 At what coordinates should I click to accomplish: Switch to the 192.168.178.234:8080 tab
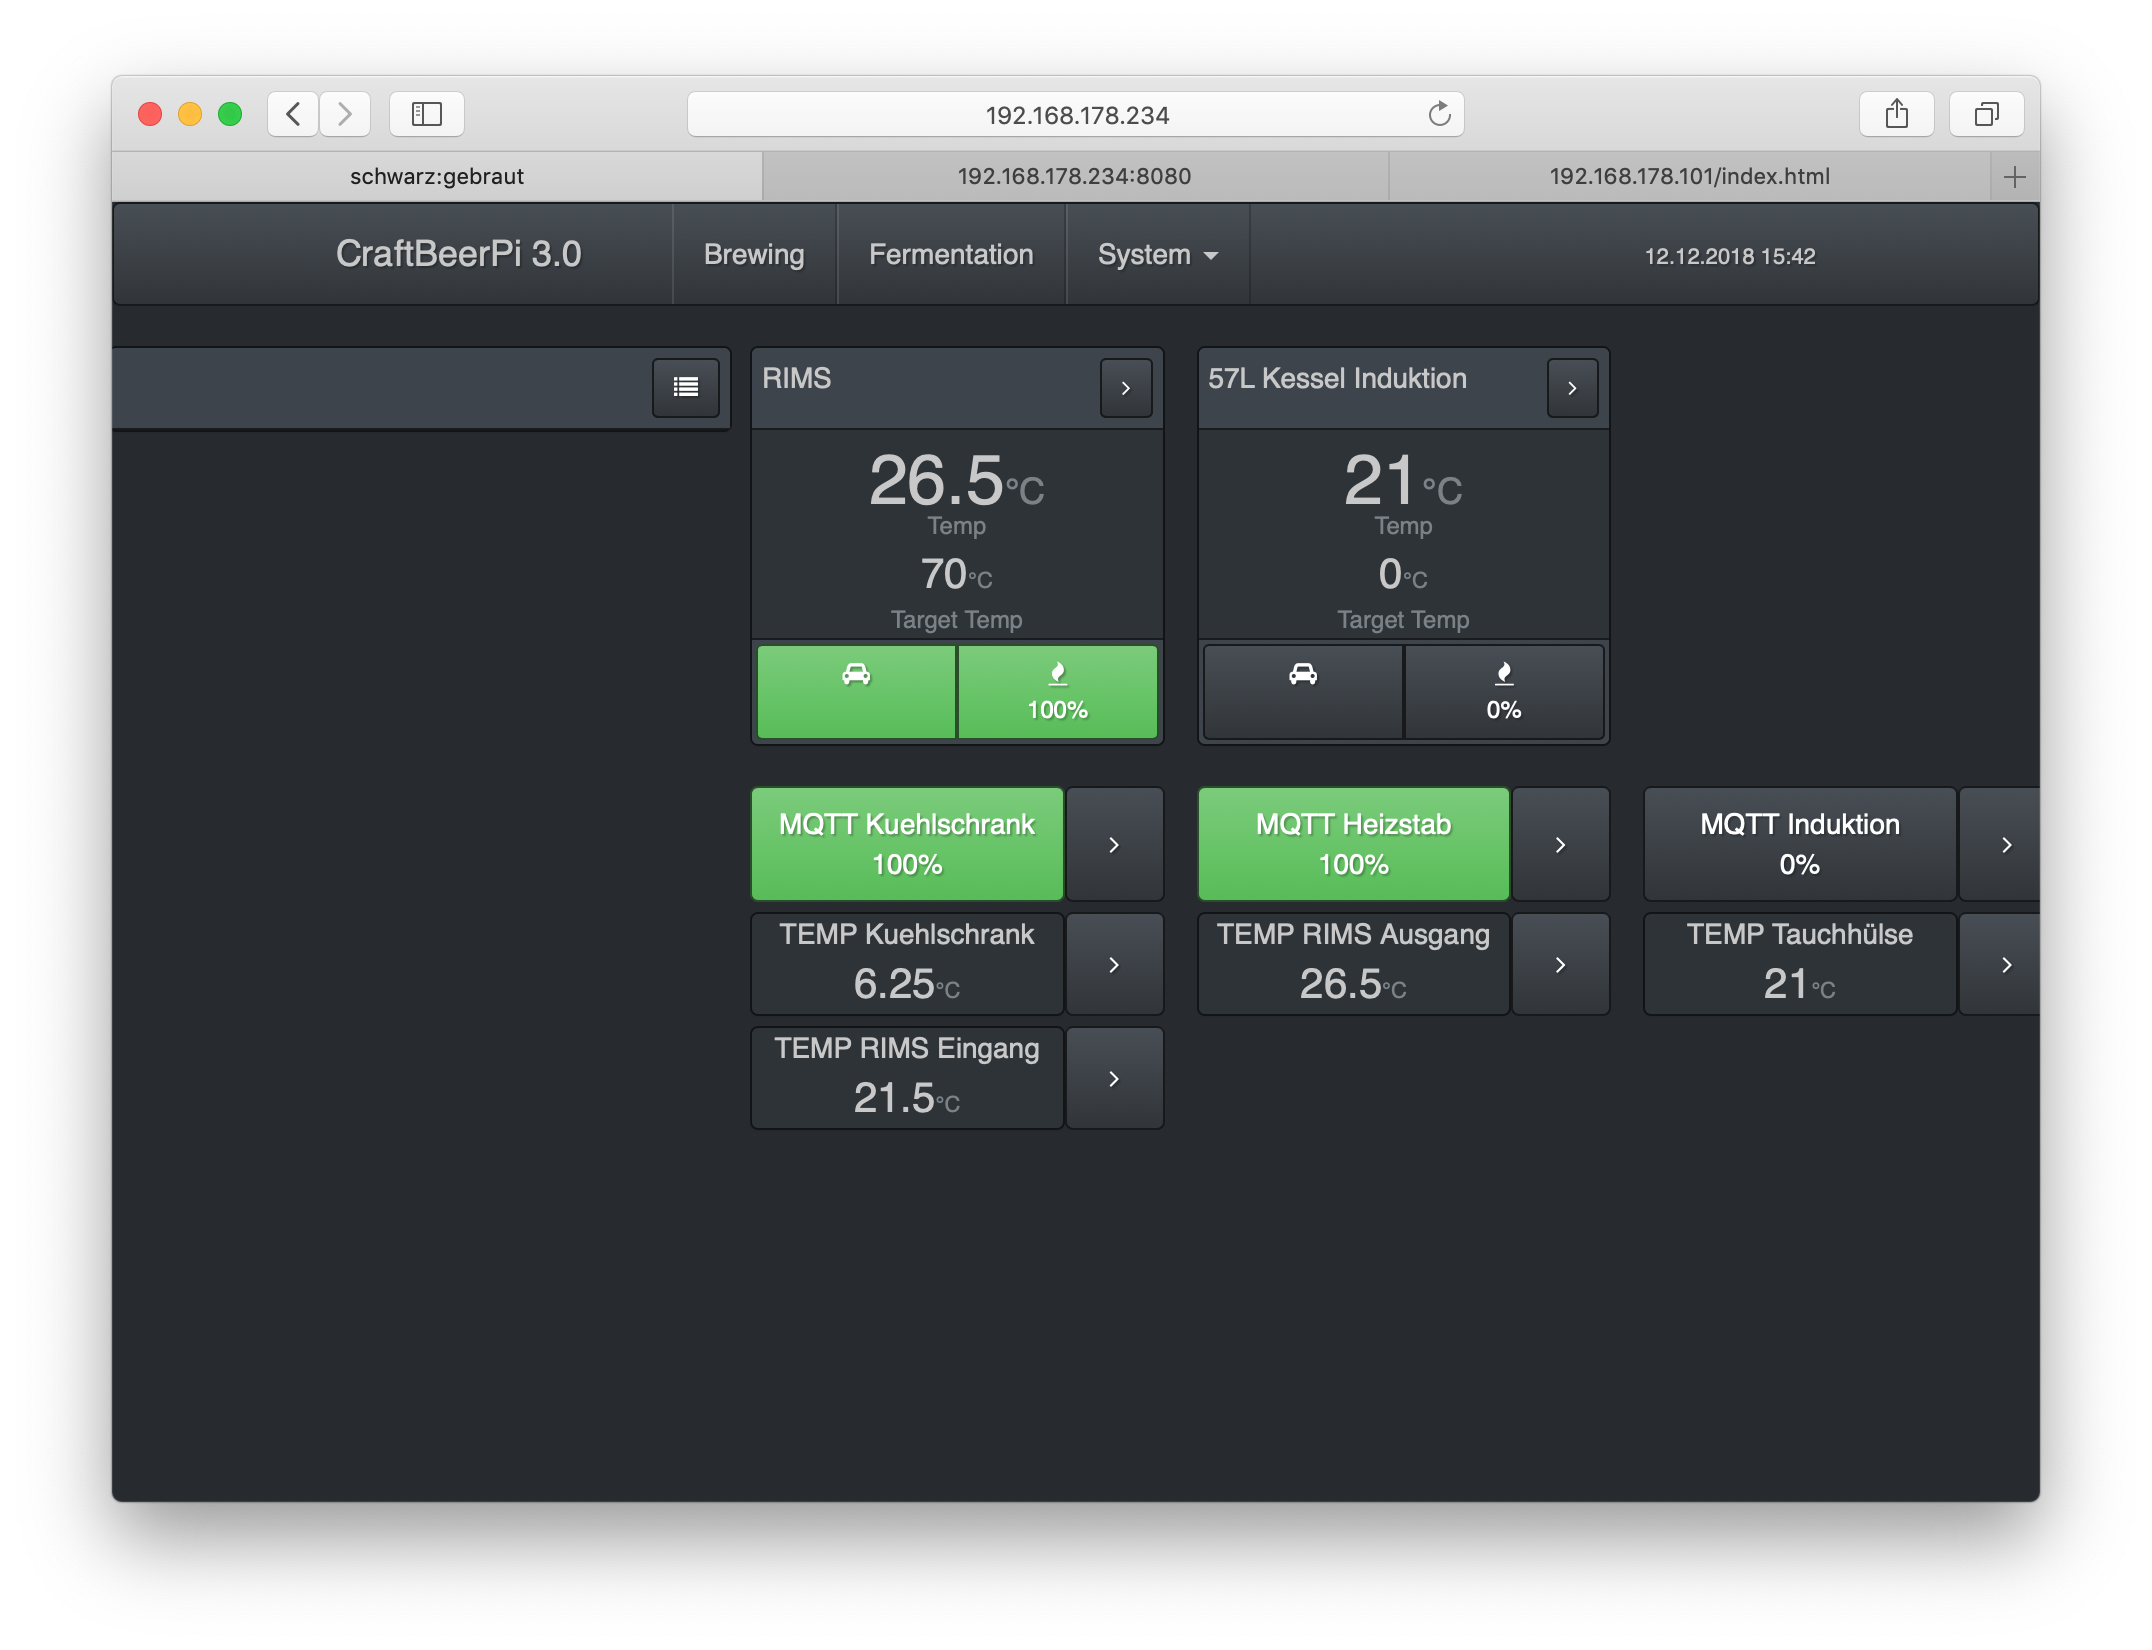[1074, 177]
